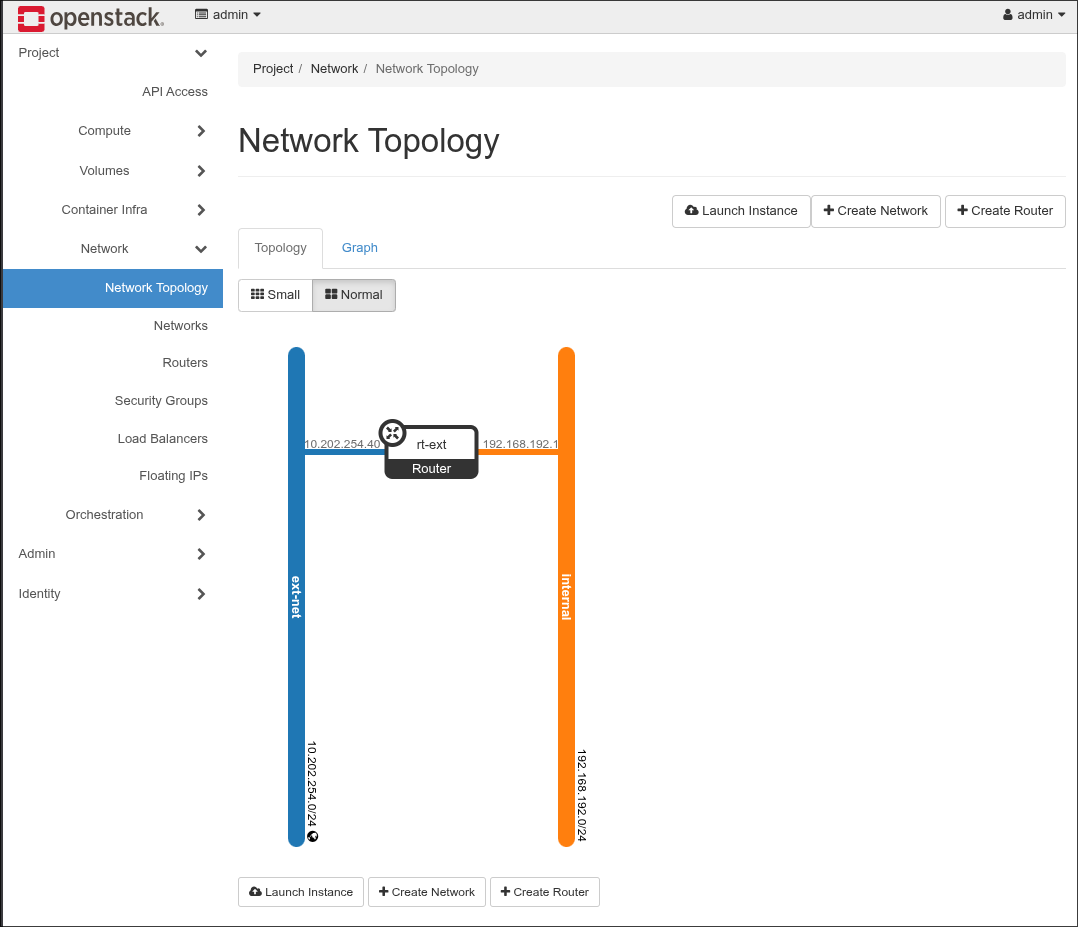Switch topology view to Normal
Screen dimensions: 1078x927
[x=354, y=295]
